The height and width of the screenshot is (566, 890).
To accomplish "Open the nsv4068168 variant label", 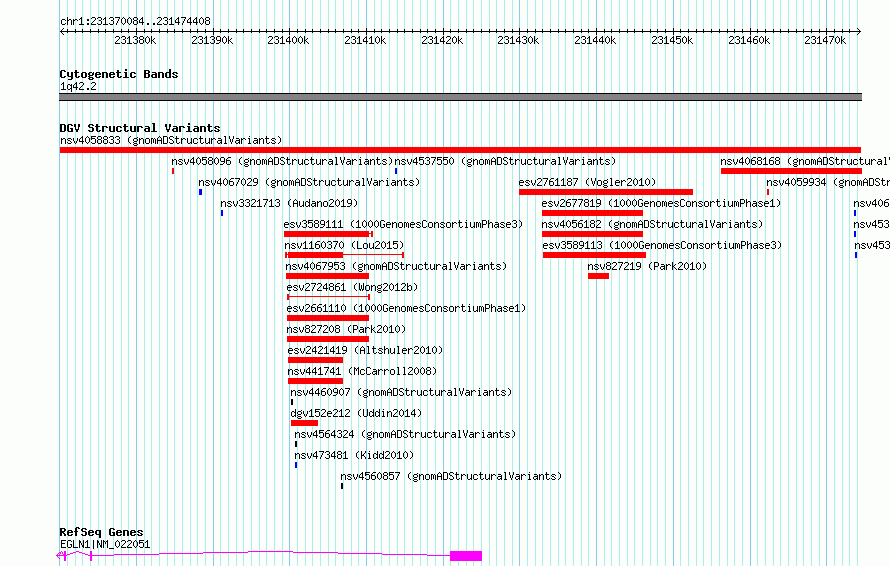I will pos(805,161).
